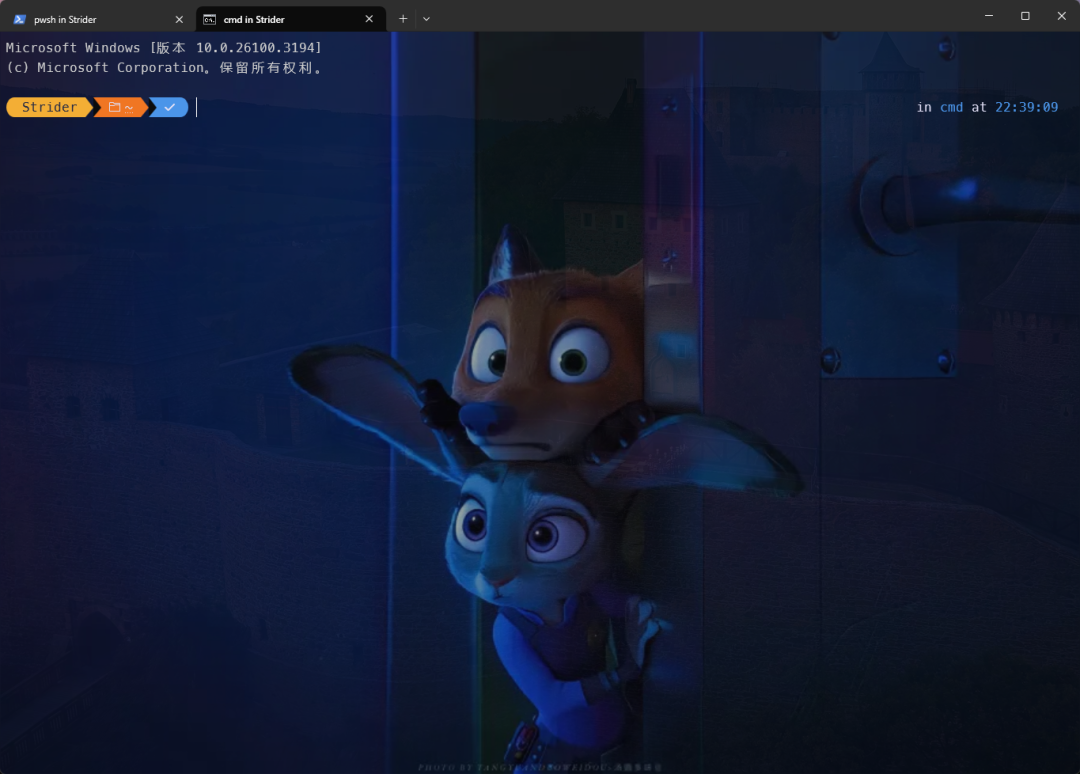1080x774 pixels.
Task: Switch to the pwsh in Strider tab
Action: coord(98,19)
